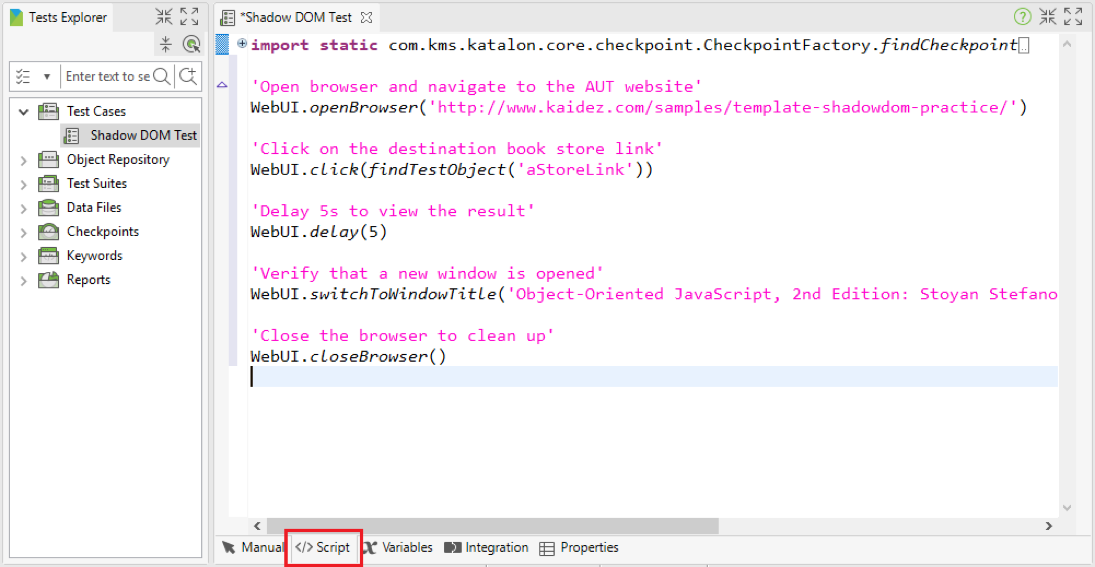Screen dimensions: 1095x567
Task: Click the 'WebUI.openBrowser' code line
Action: [639, 108]
